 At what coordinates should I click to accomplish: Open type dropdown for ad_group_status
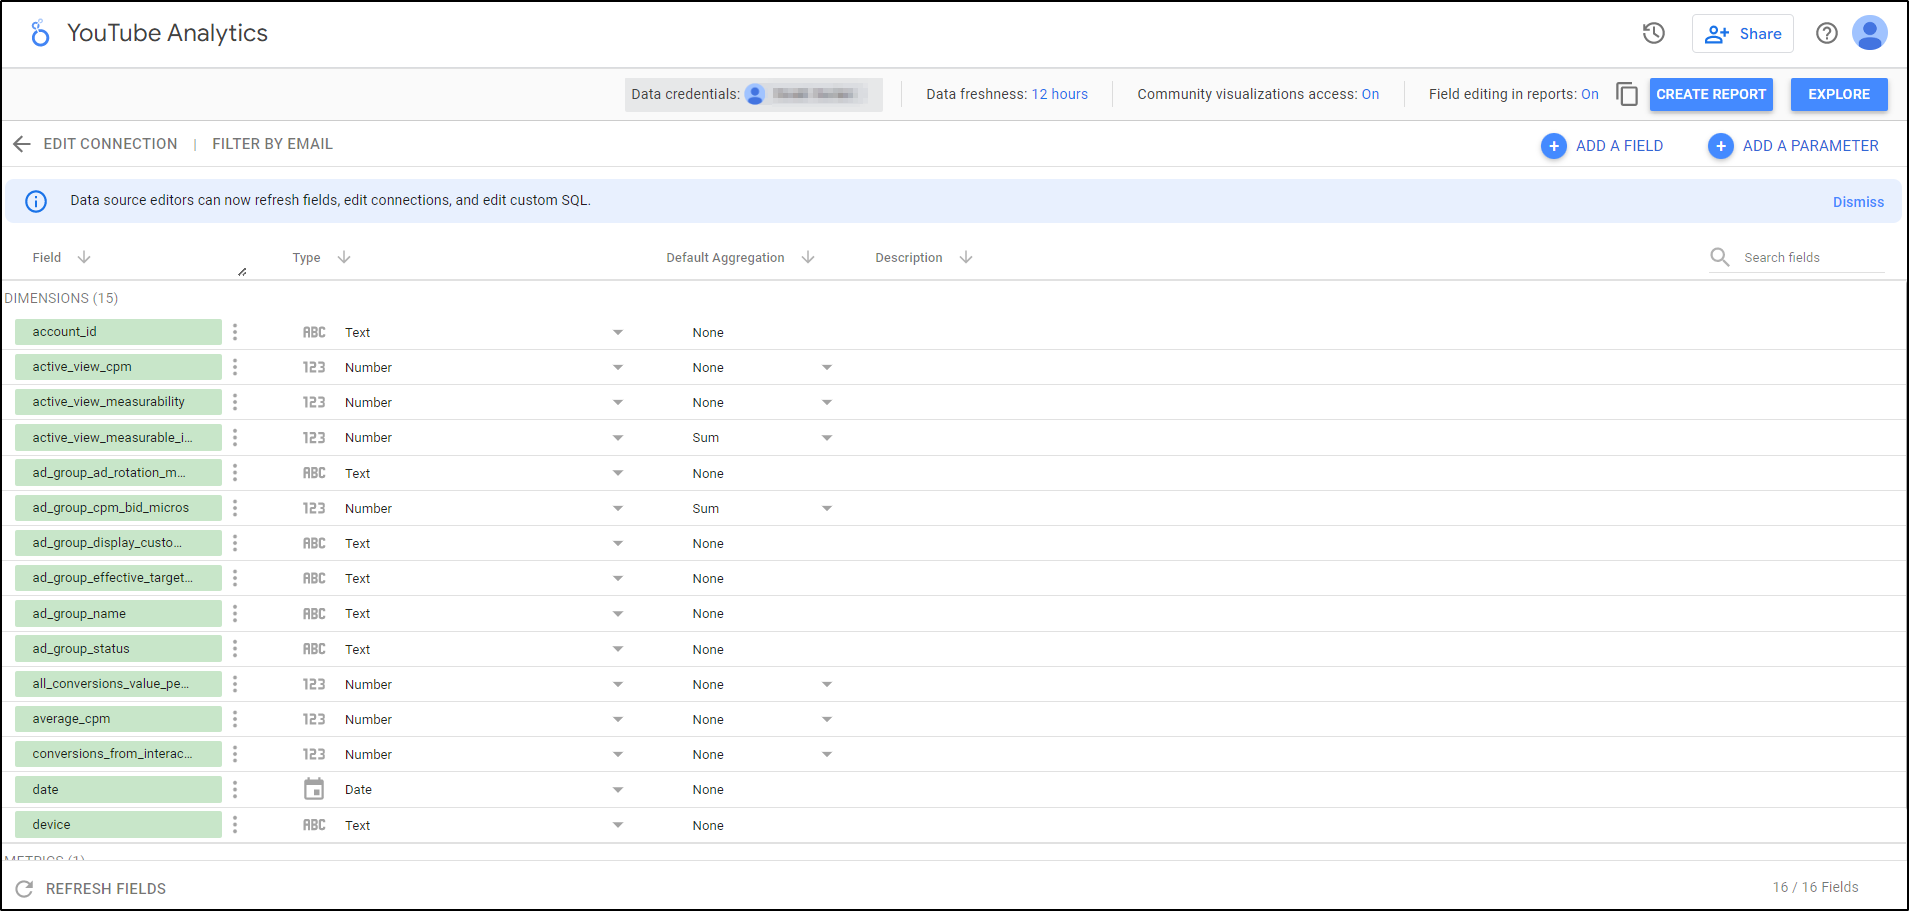pyautogui.click(x=618, y=649)
